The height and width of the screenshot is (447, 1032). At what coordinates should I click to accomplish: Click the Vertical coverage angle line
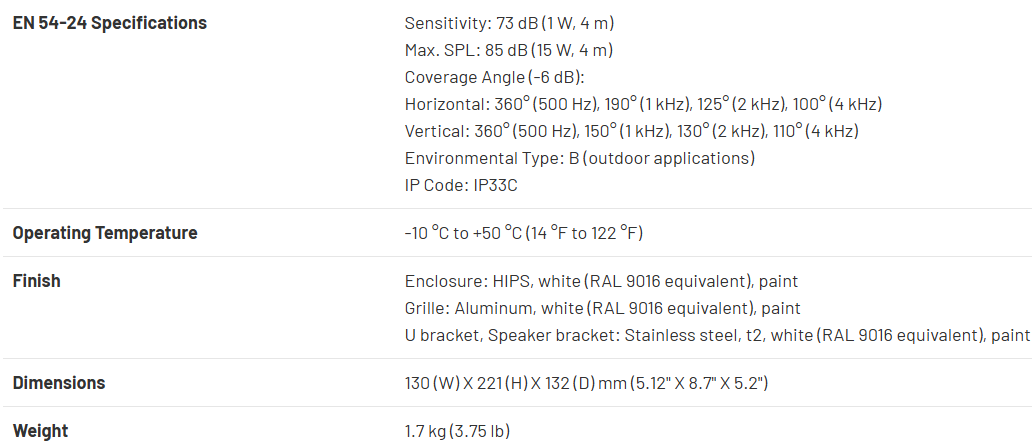tap(631, 131)
